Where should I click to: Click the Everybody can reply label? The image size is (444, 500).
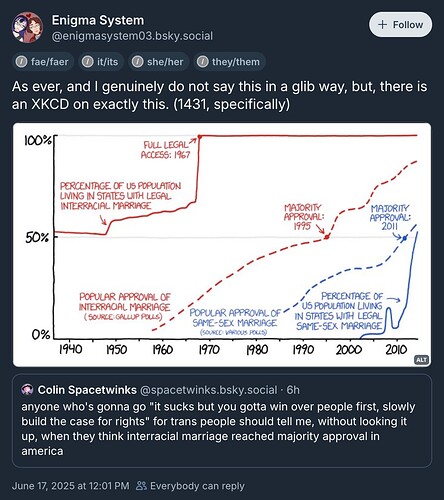point(197,486)
